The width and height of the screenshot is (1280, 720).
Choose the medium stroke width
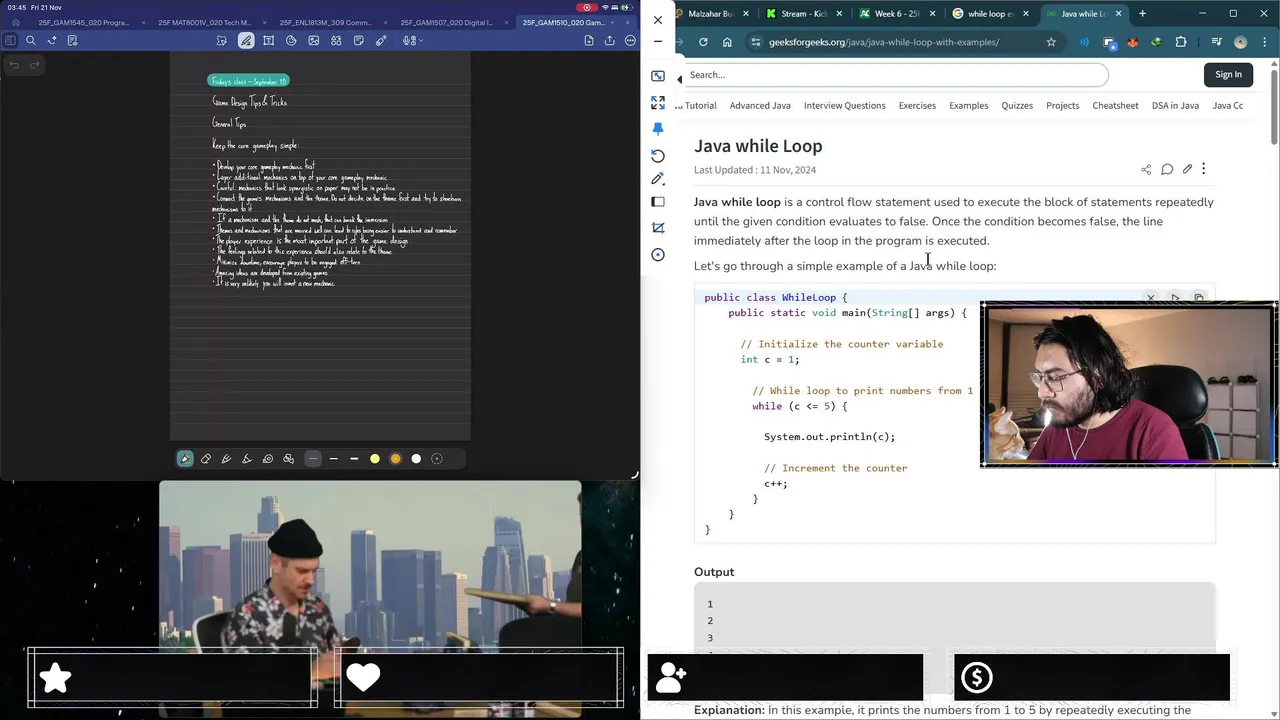point(334,459)
